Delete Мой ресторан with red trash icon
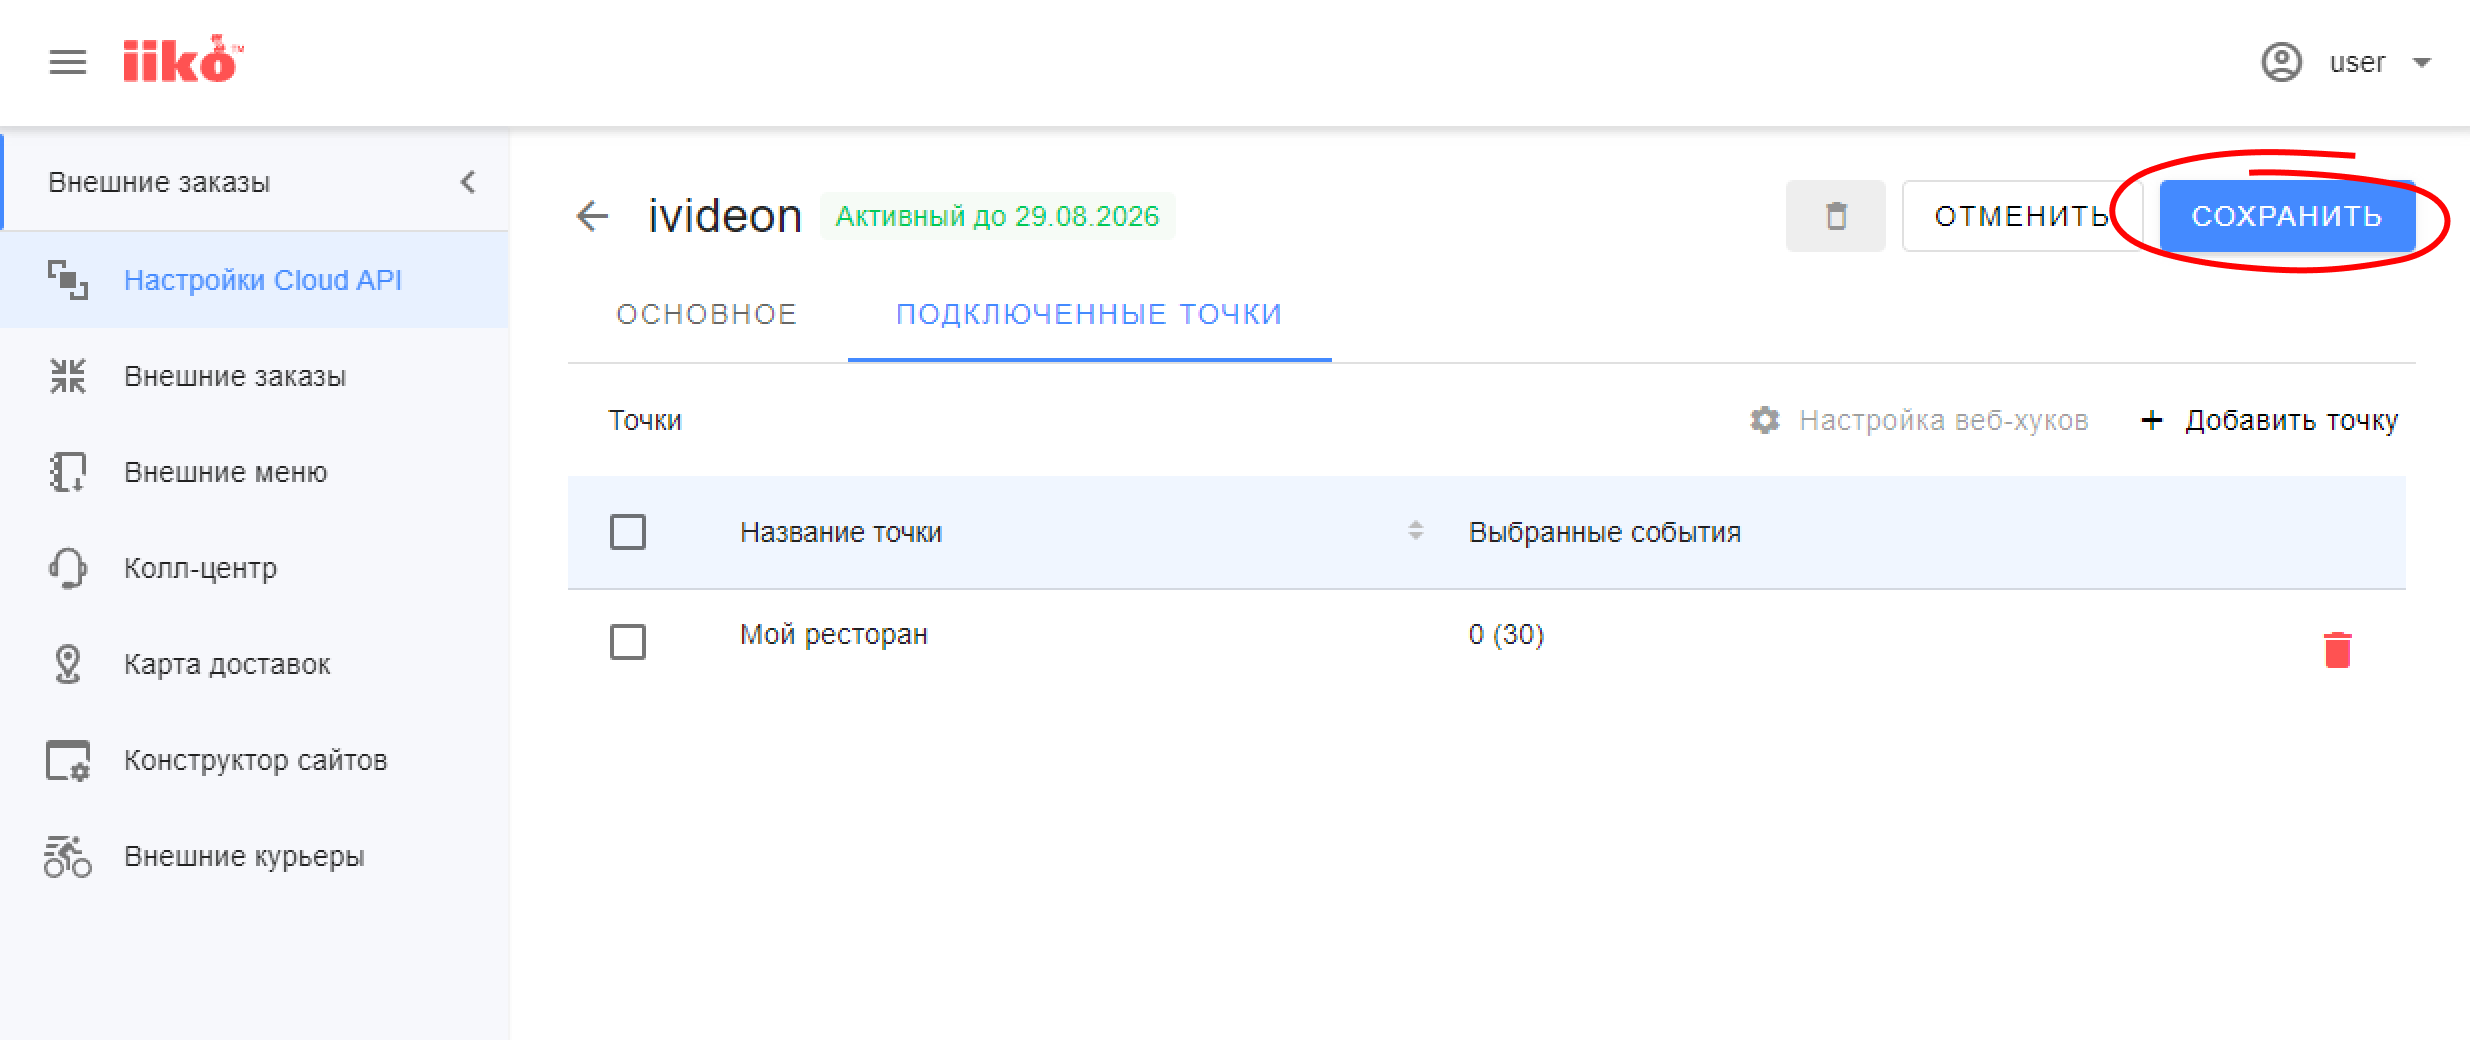The height and width of the screenshot is (1040, 2470). 2337,649
